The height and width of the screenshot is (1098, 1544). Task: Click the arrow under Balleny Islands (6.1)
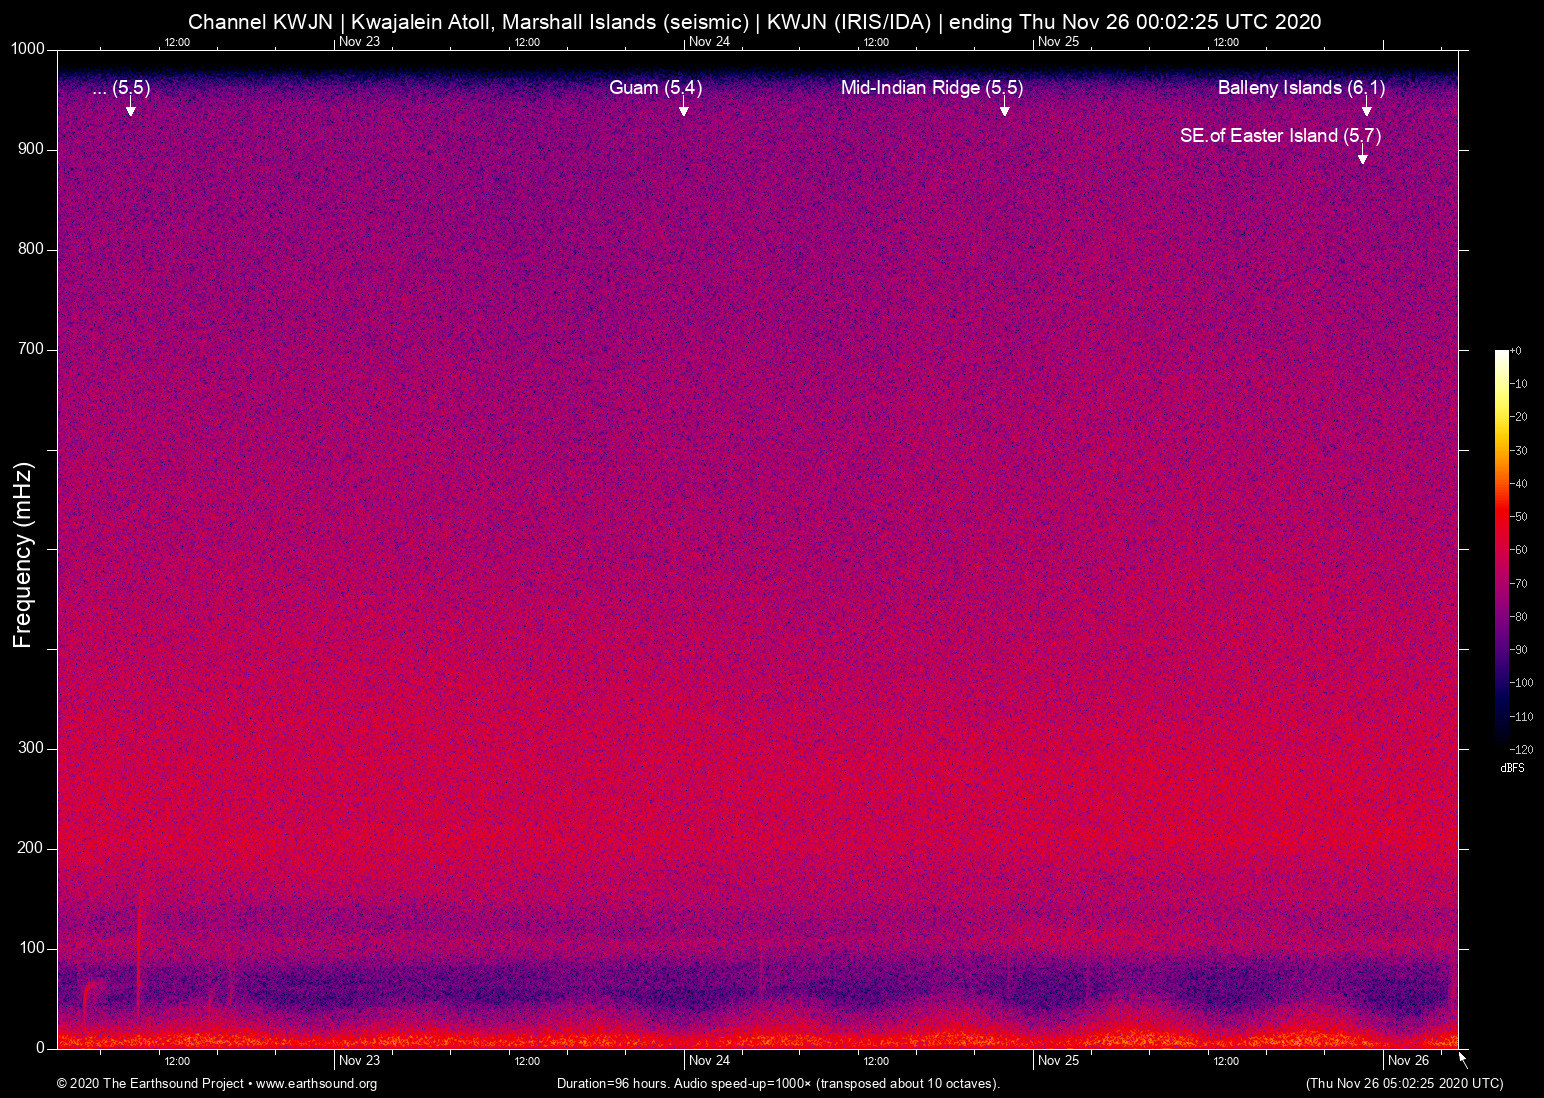pyautogui.click(x=1366, y=110)
